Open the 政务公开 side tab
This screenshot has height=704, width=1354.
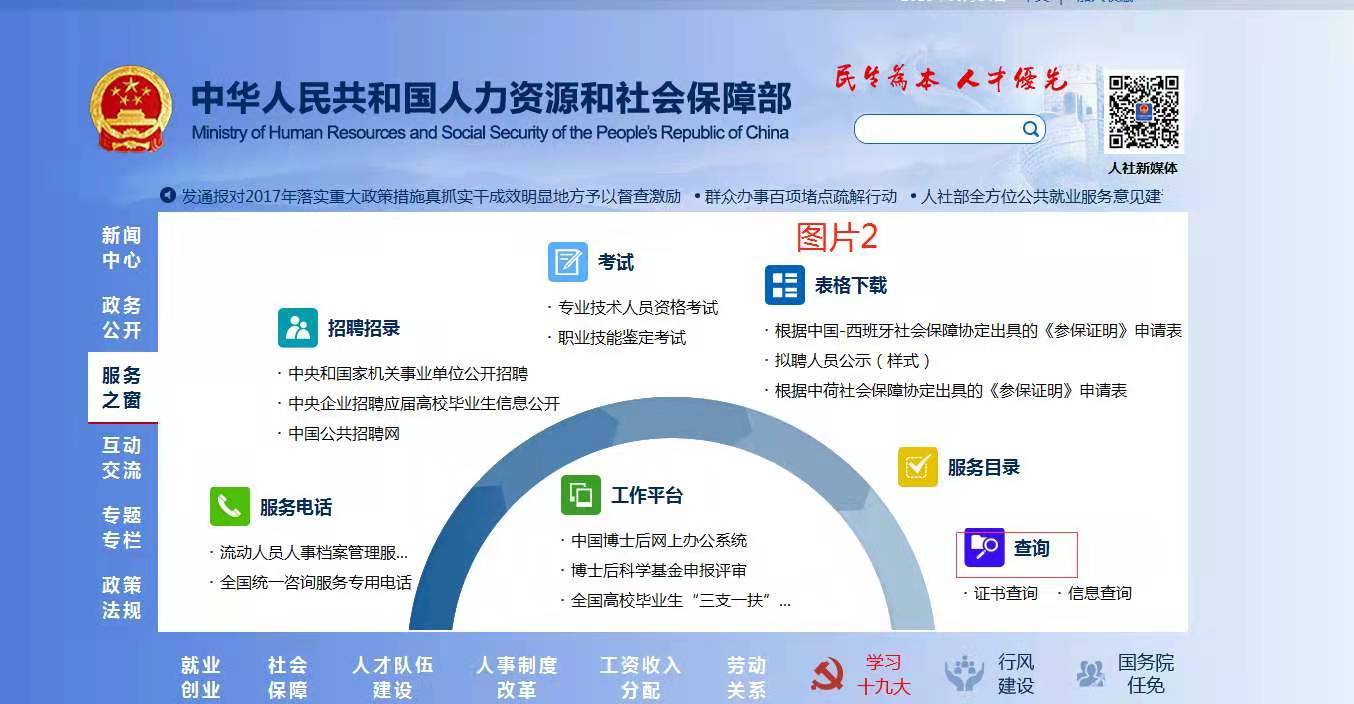(x=122, y=318)
